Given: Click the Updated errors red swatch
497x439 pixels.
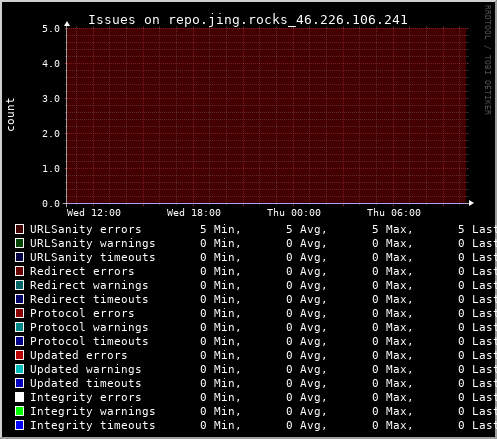Looking at the screenshot, I should click(x=19, y=355).
